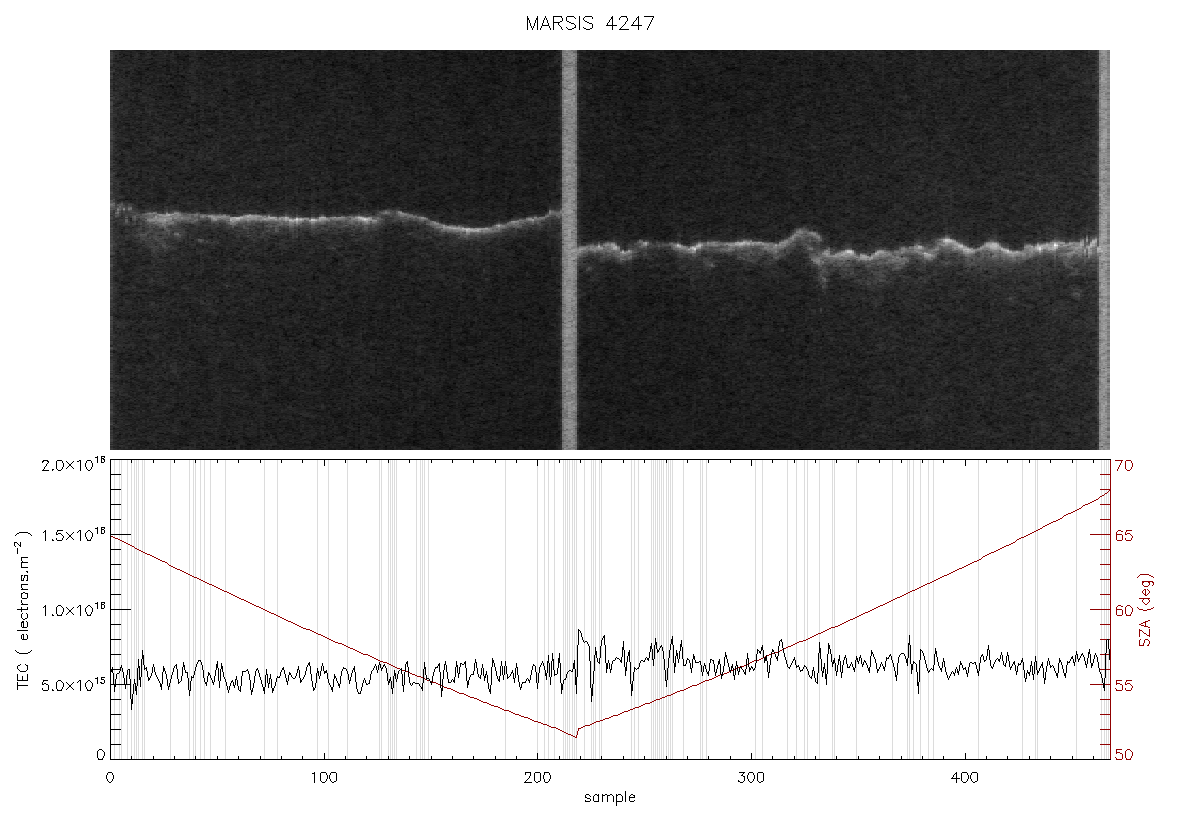Image resolution: width=1180 pixels, height=830 pixels.
Task: Click the red SZA tick label "65"
Action: (1124, 536)
